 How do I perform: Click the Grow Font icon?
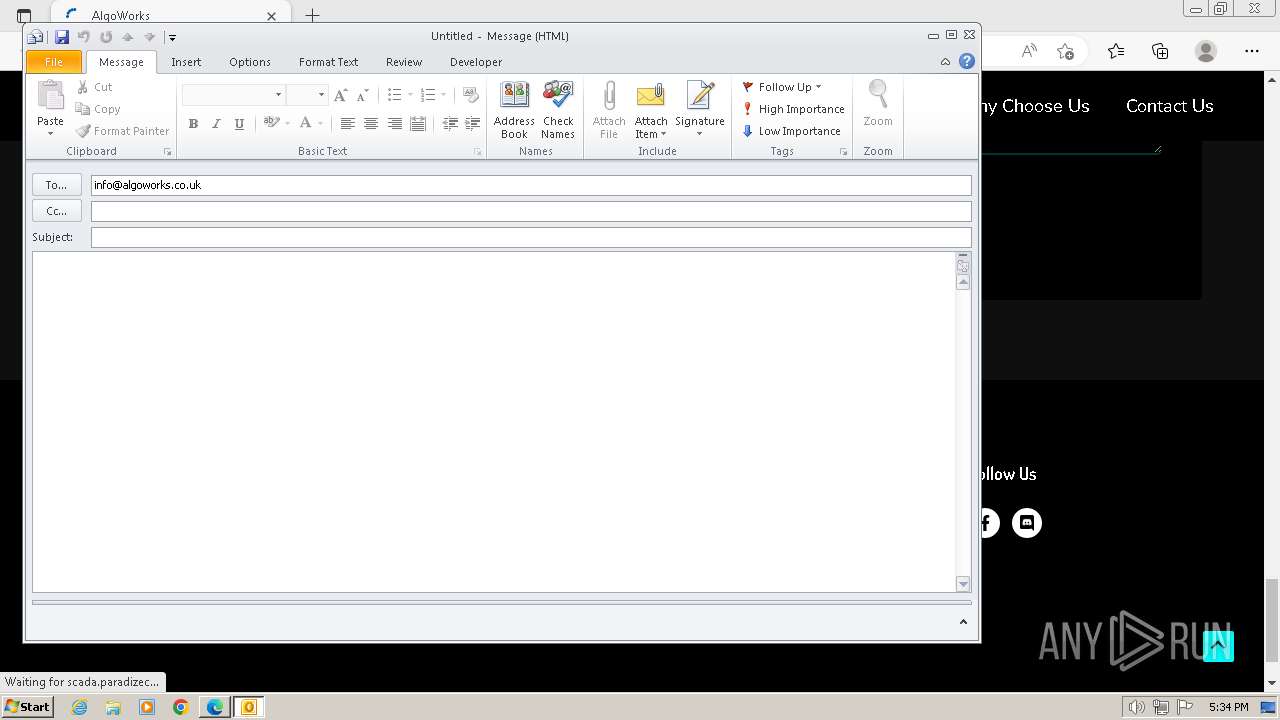click(341, 95)
